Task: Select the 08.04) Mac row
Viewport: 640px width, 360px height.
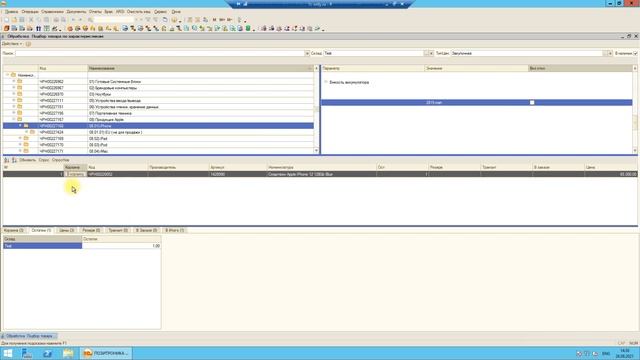Action: click(158, 151)
